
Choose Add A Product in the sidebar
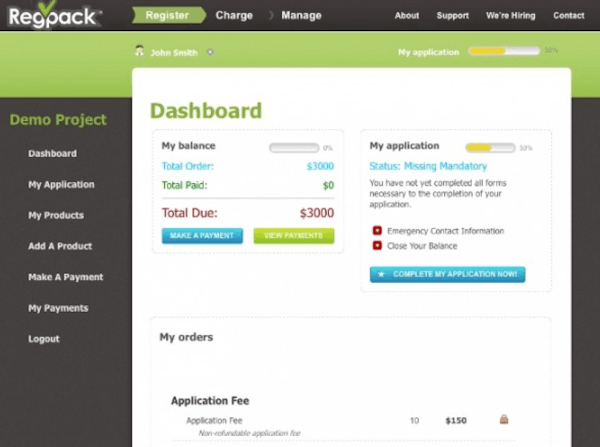pos(60,246)
